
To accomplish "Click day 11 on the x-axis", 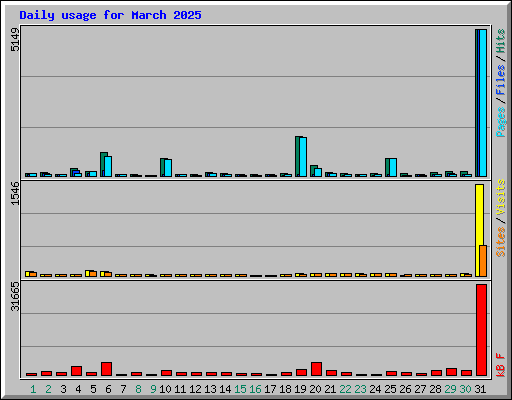I will [x=180, y=389].
